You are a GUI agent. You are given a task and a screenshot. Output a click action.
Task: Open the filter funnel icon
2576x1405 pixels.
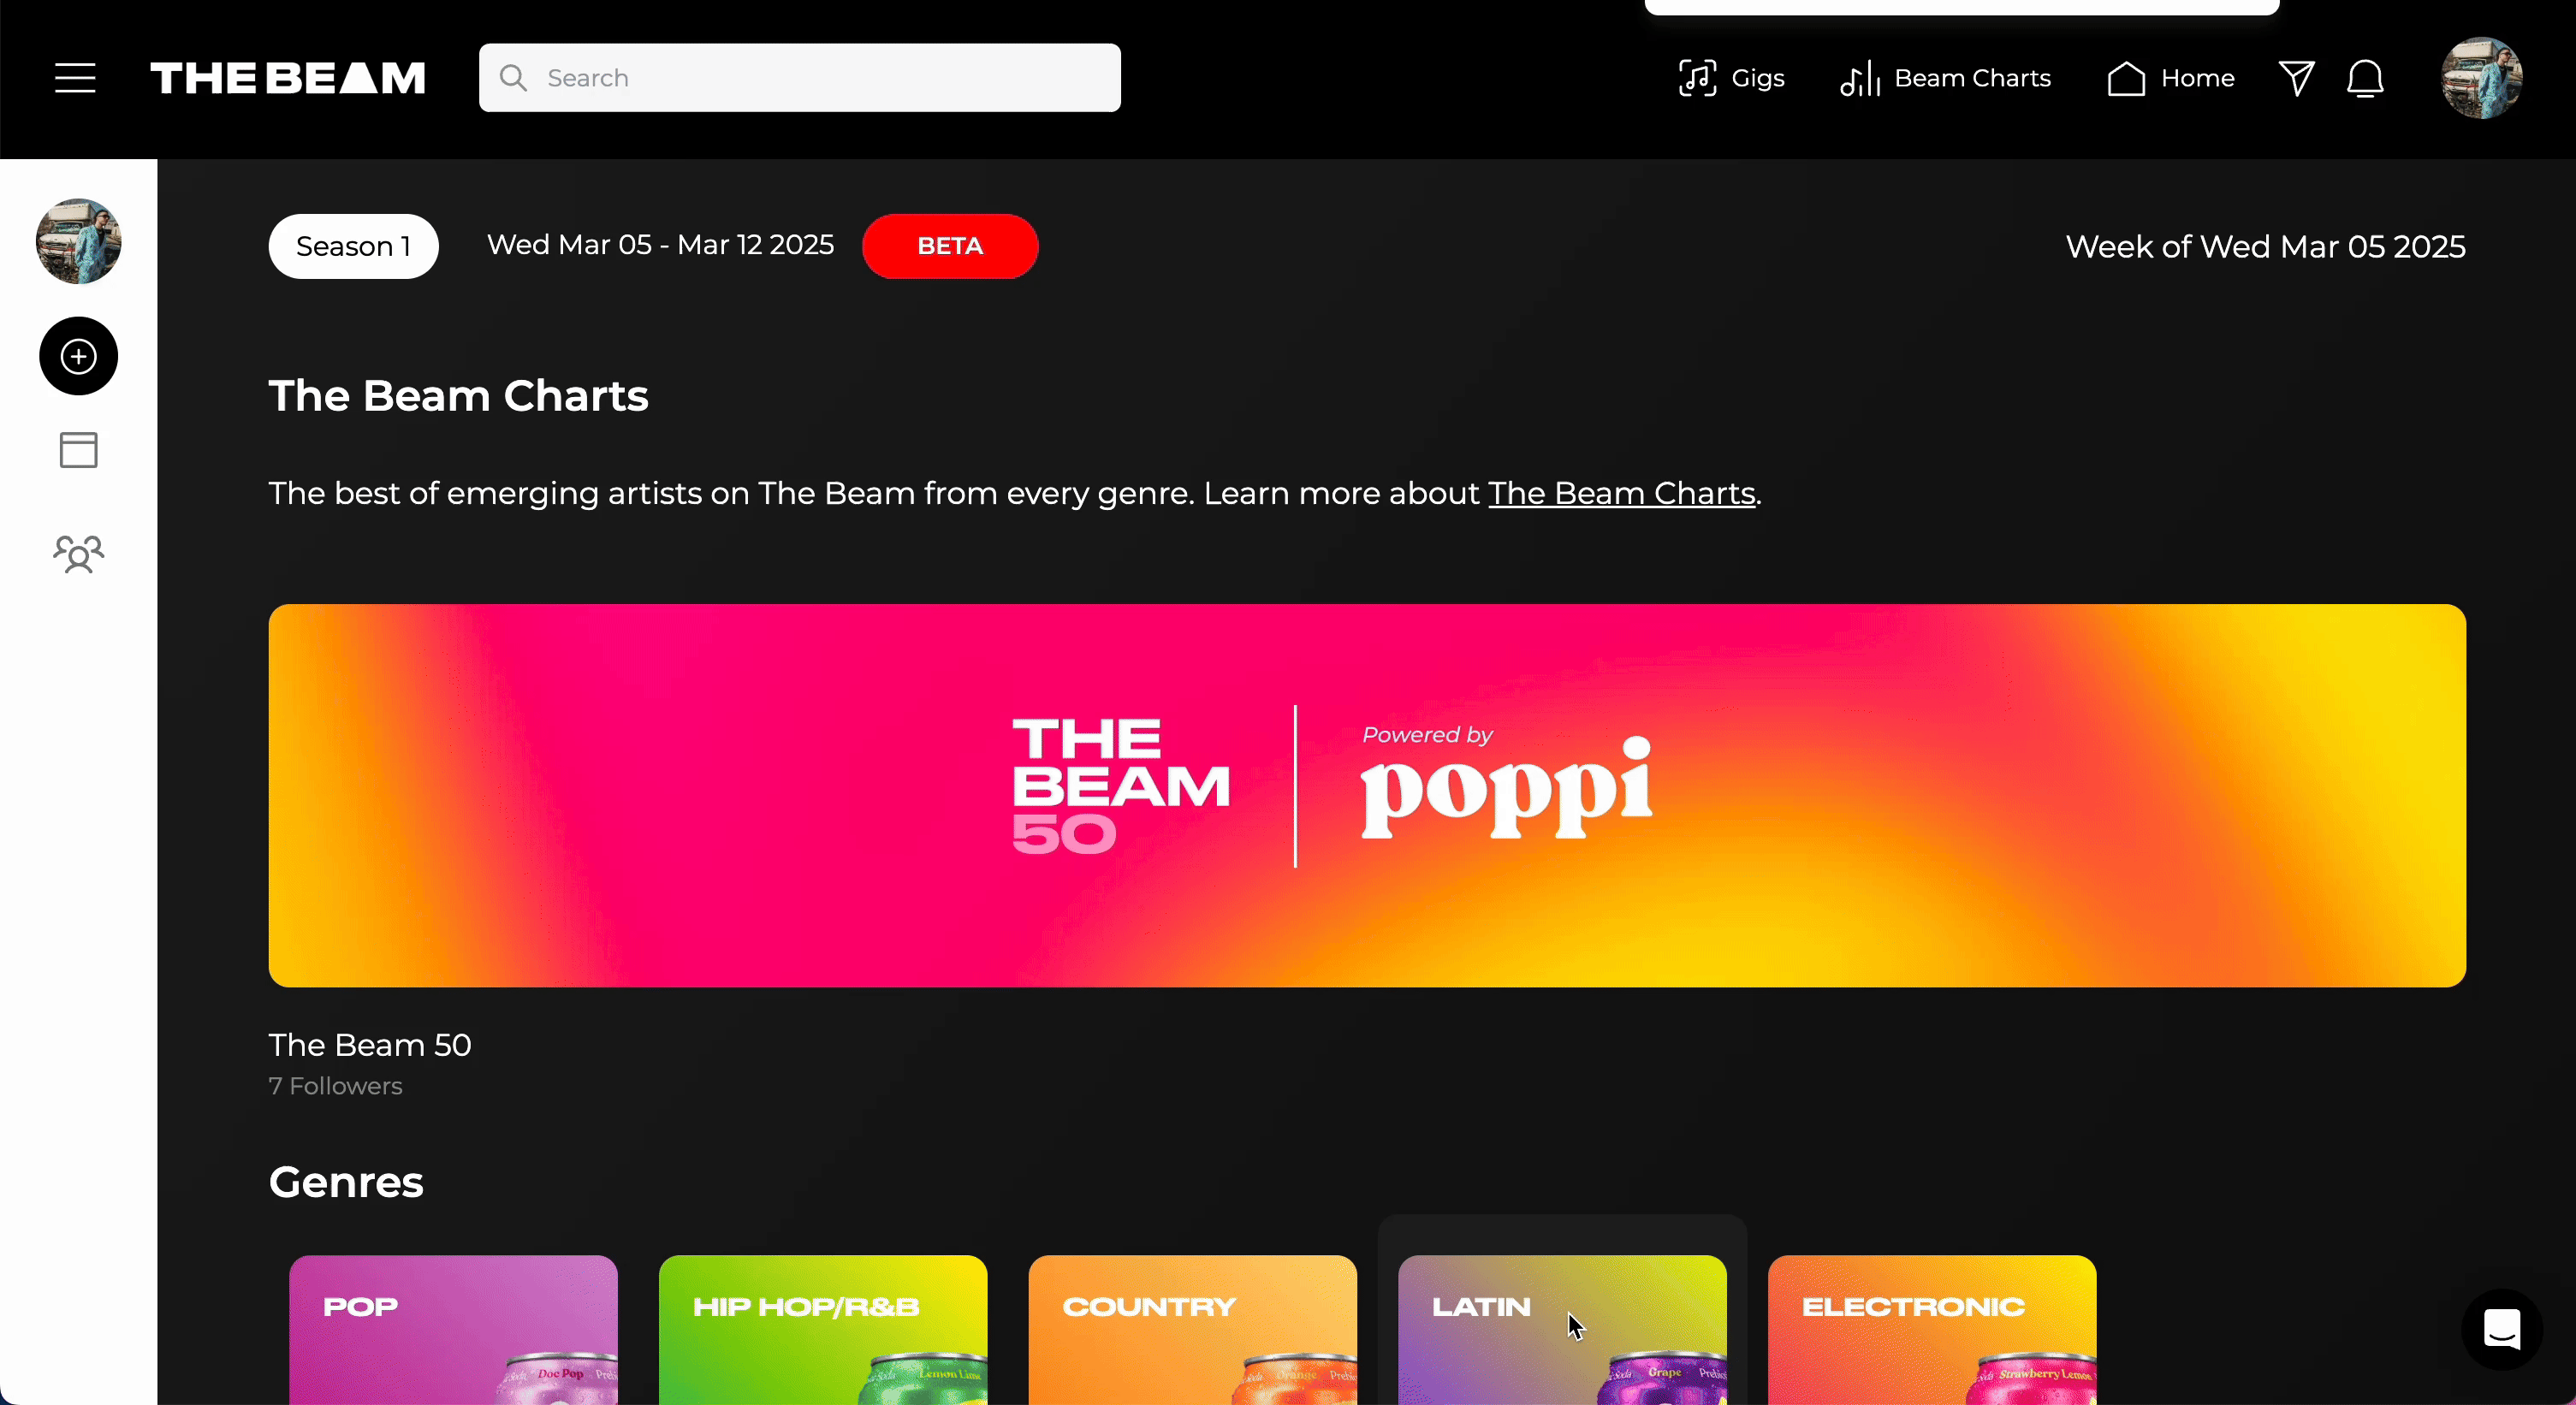[2296, 78]
